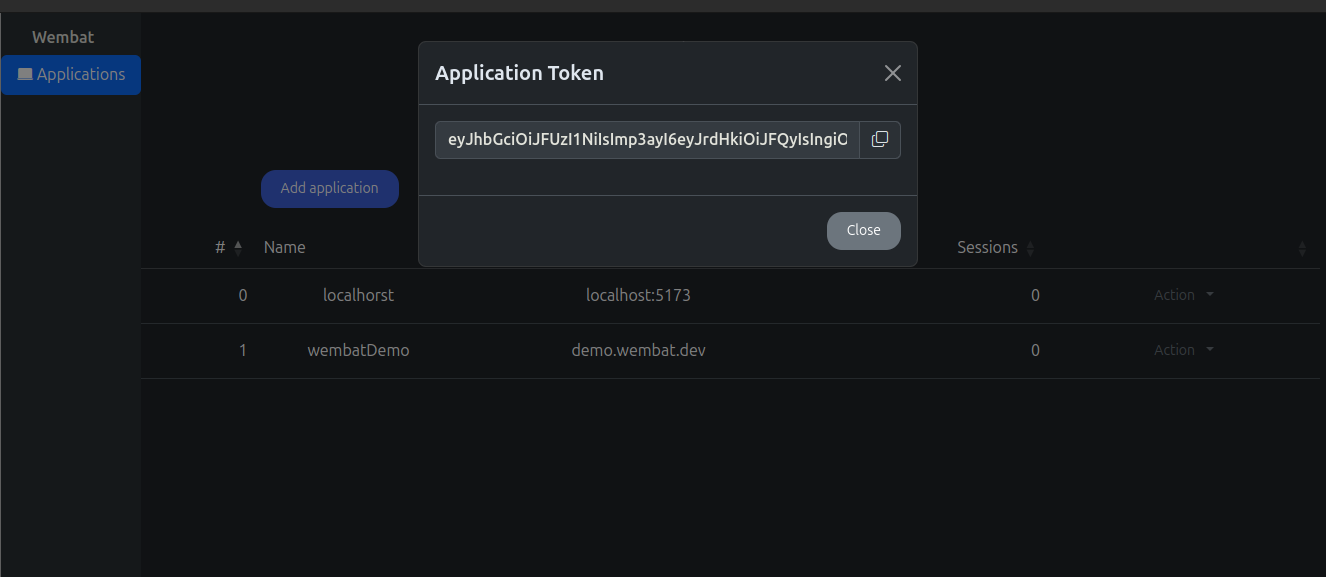
Task: Click the X icon in Application Token dialog
Action: point(893,73)
